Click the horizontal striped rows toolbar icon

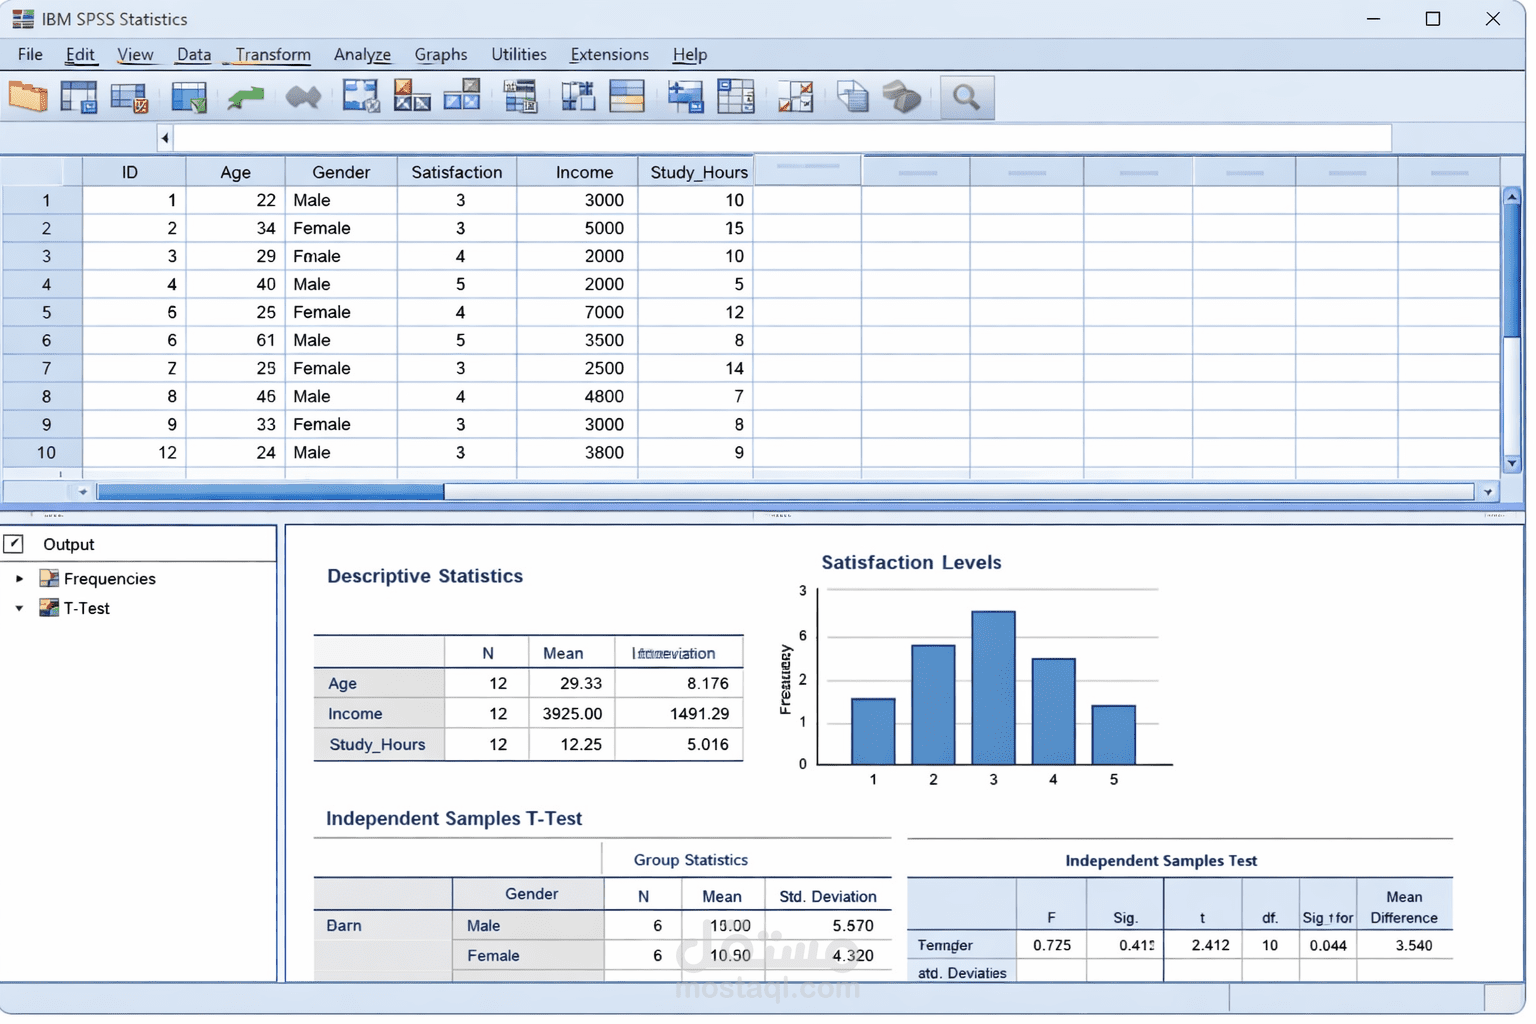[627, 96]
